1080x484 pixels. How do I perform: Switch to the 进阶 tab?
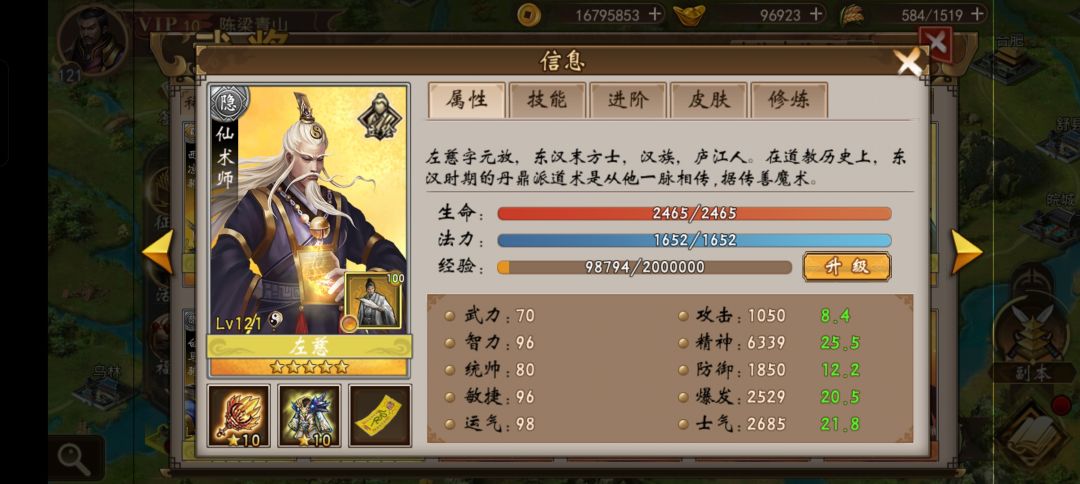tap(628, 100)
